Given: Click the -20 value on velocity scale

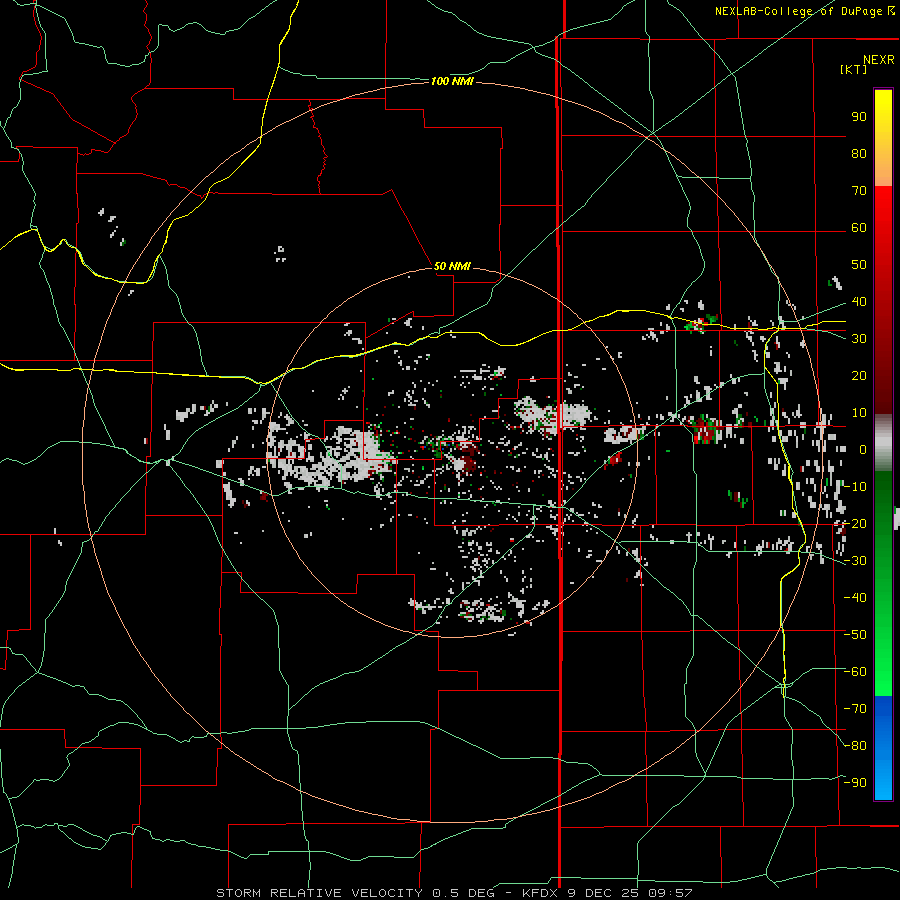Looking at the screenshot, I should [x=855, y=524].
